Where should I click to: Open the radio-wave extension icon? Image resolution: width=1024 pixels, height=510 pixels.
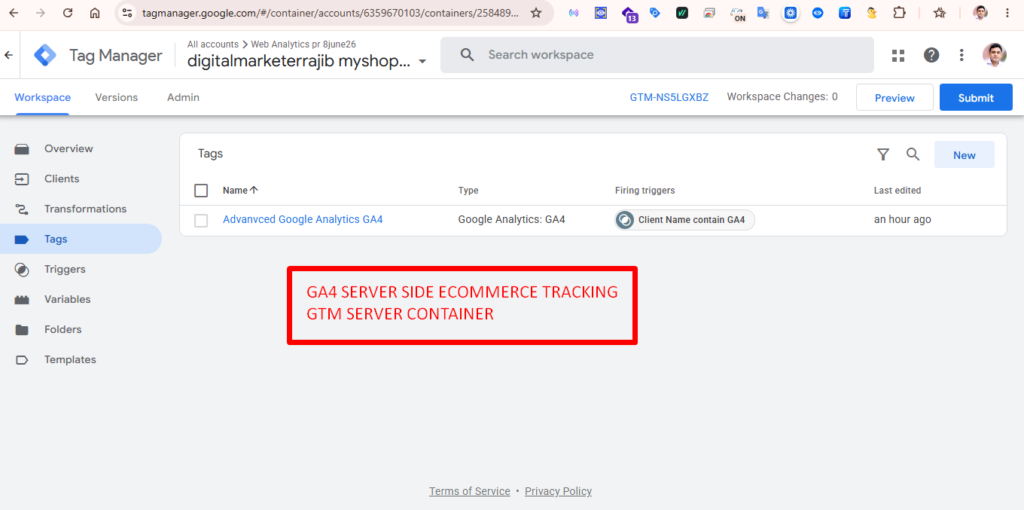click(573, 12)
